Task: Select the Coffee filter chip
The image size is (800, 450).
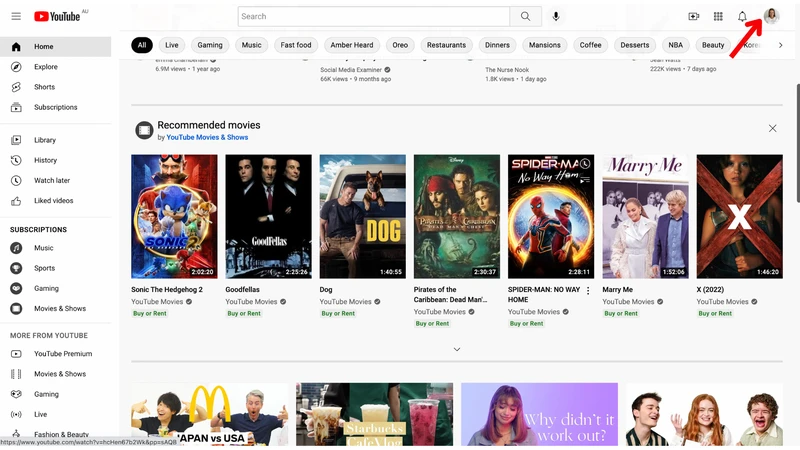Action: pos(590,45)
